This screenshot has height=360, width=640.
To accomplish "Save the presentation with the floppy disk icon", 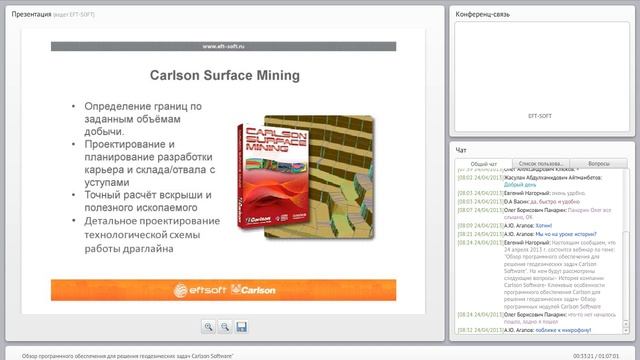I will pos(241,327).
